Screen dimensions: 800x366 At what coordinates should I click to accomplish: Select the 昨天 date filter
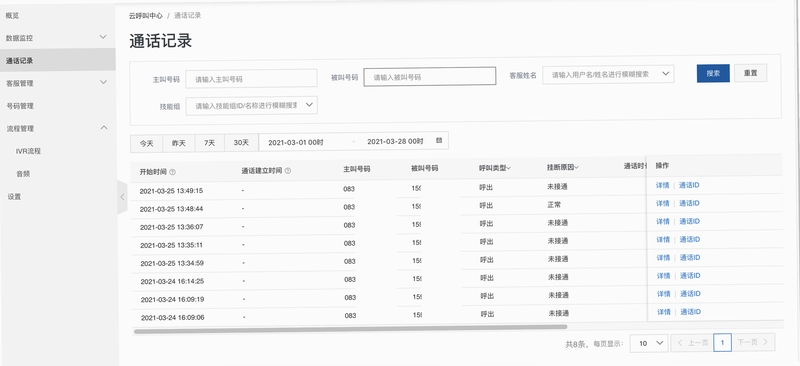pos(179,143)
